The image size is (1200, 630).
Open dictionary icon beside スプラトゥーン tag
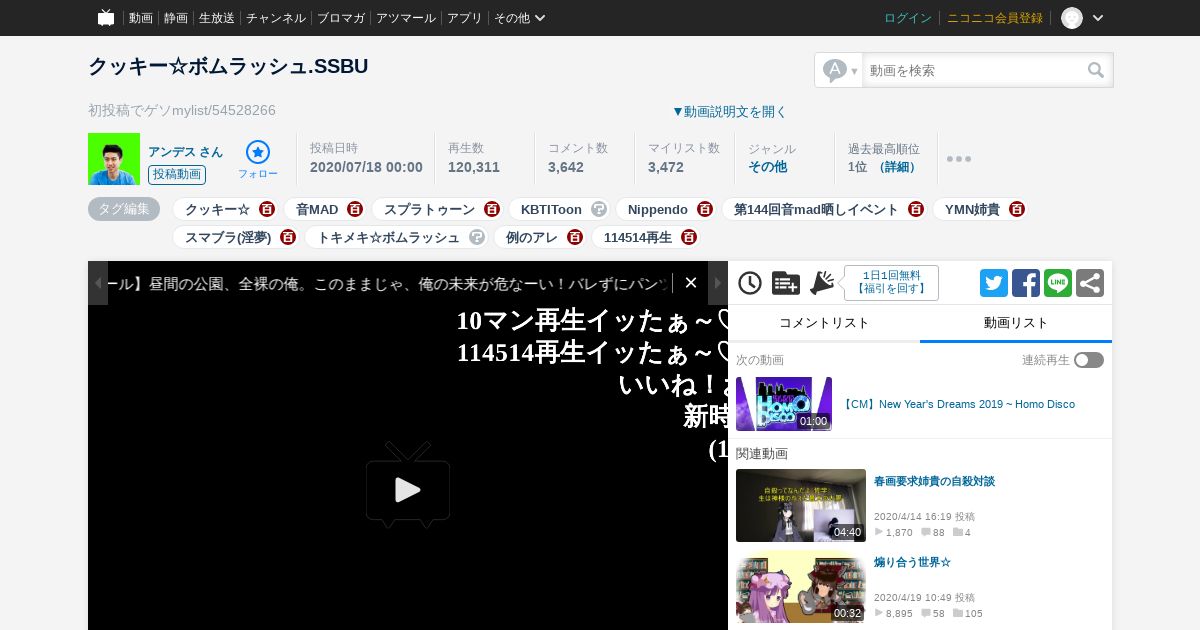492,209
